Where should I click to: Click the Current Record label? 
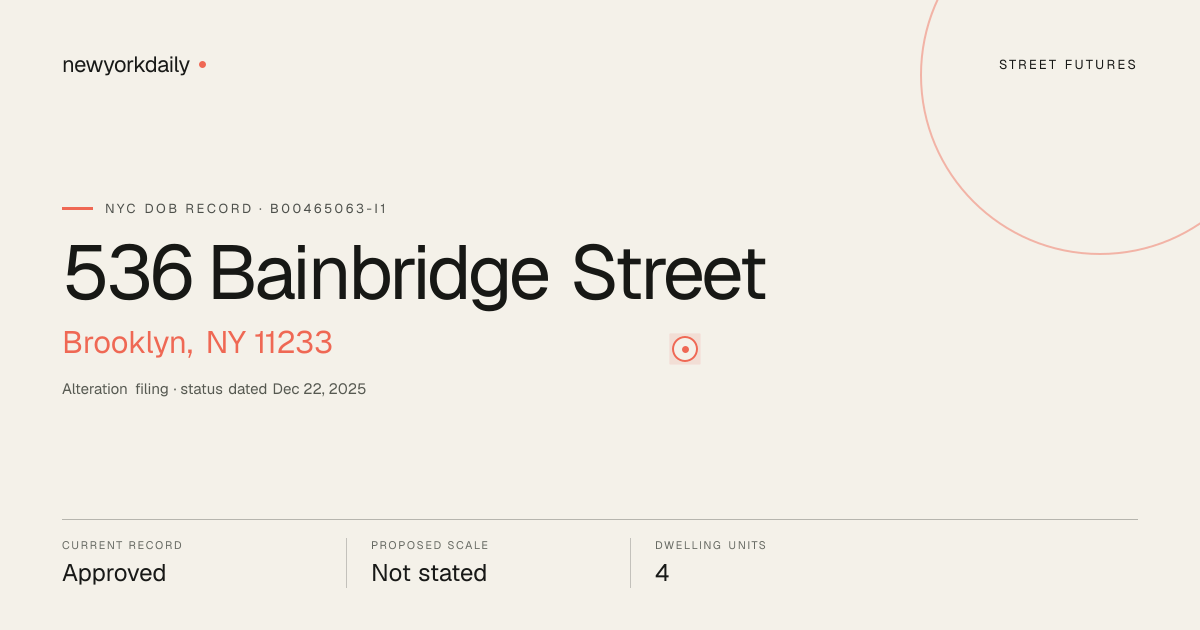[x=122, y=546]
